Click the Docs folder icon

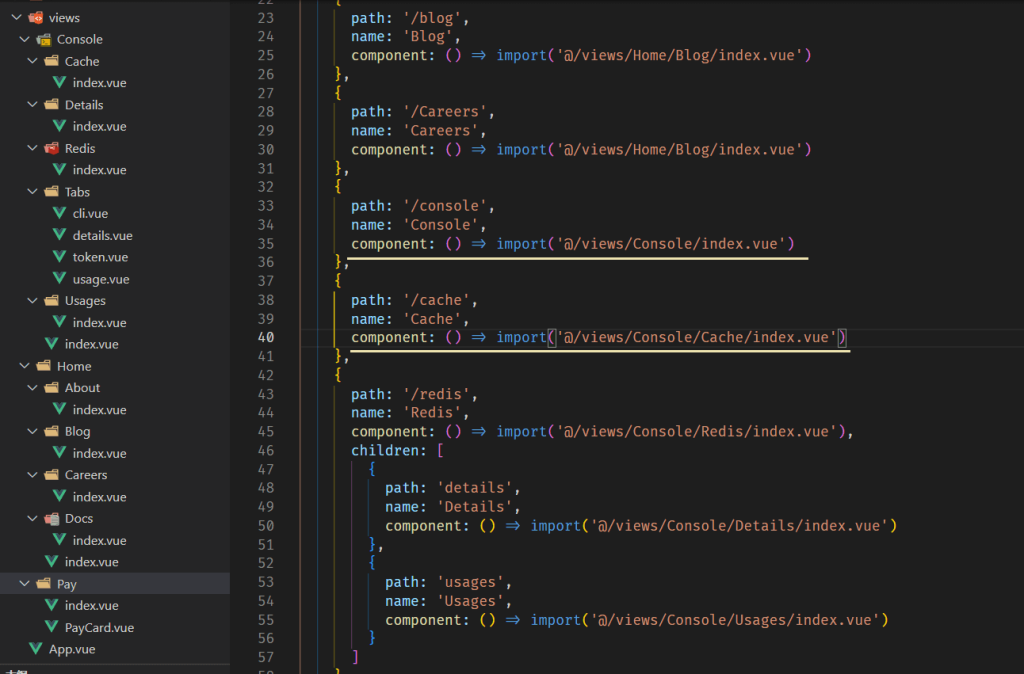(52, 518)
